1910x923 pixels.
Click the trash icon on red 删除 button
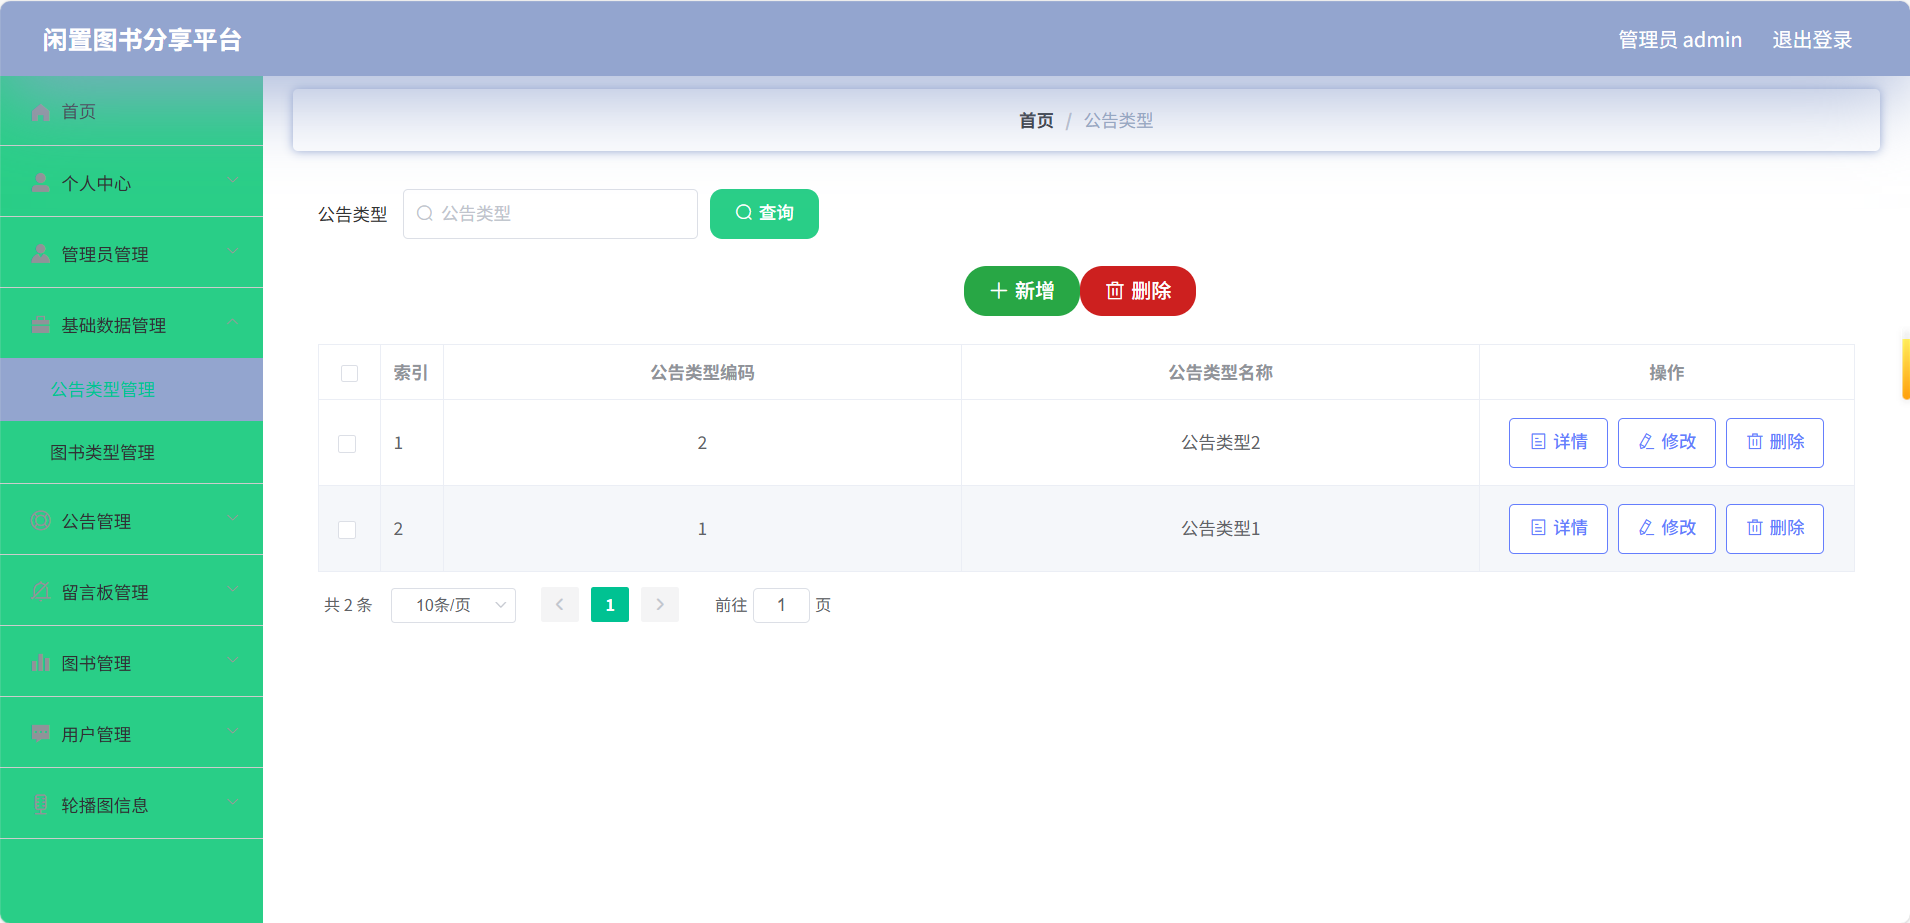coord(1115,291)
